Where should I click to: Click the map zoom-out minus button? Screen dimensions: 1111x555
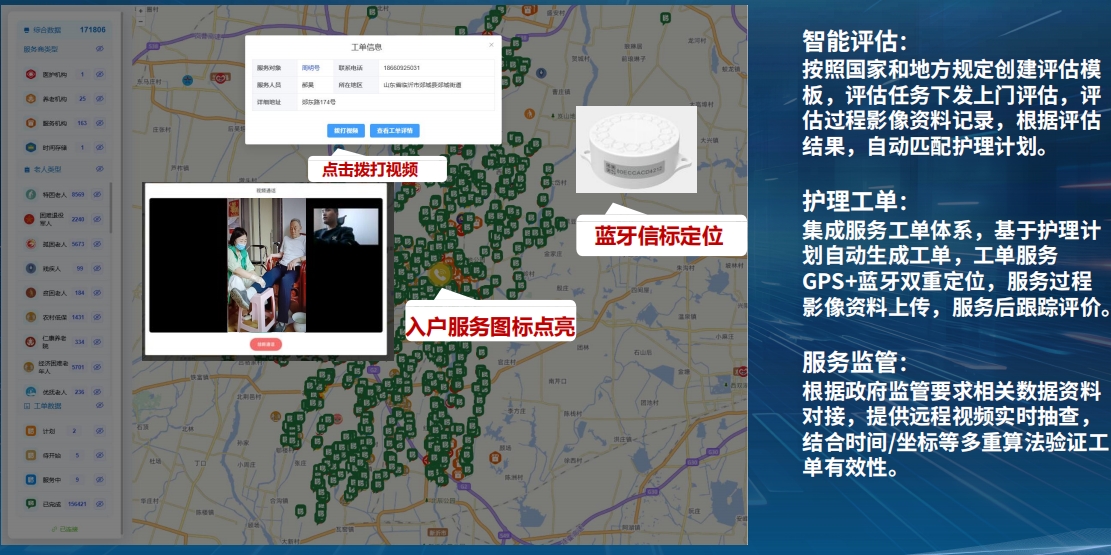click(x=140, y=21)
